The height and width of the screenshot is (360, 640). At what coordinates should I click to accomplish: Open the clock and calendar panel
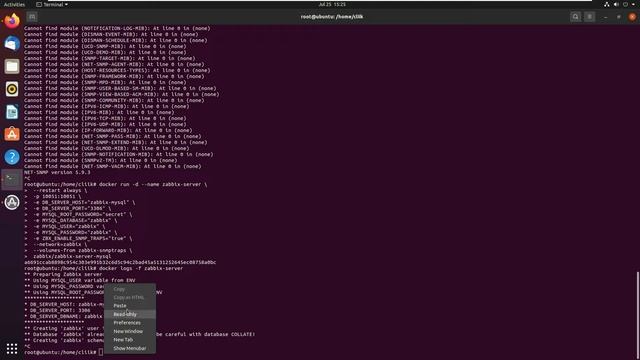pos(332,4)
